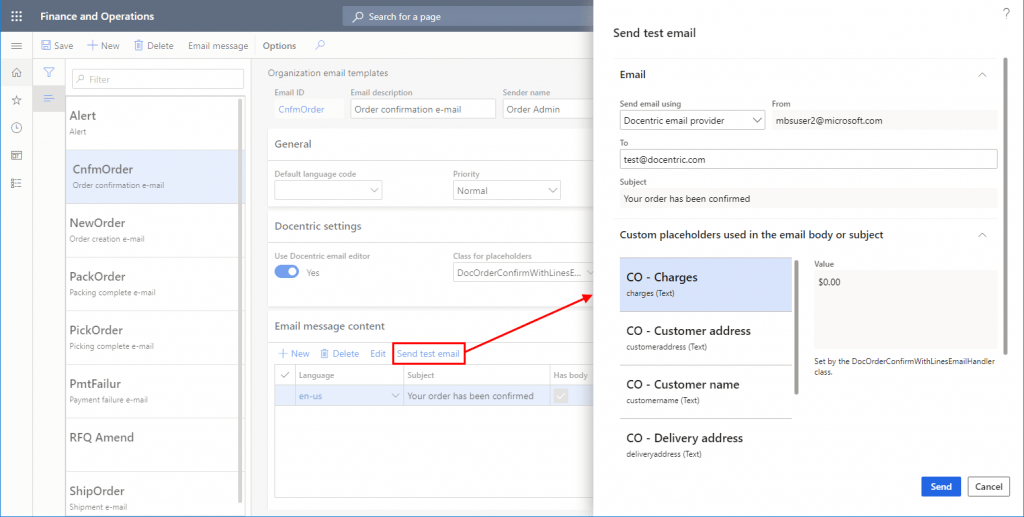
Task: Click the list view lines icon
Action: pyautogui.click(x=48, y=99)
